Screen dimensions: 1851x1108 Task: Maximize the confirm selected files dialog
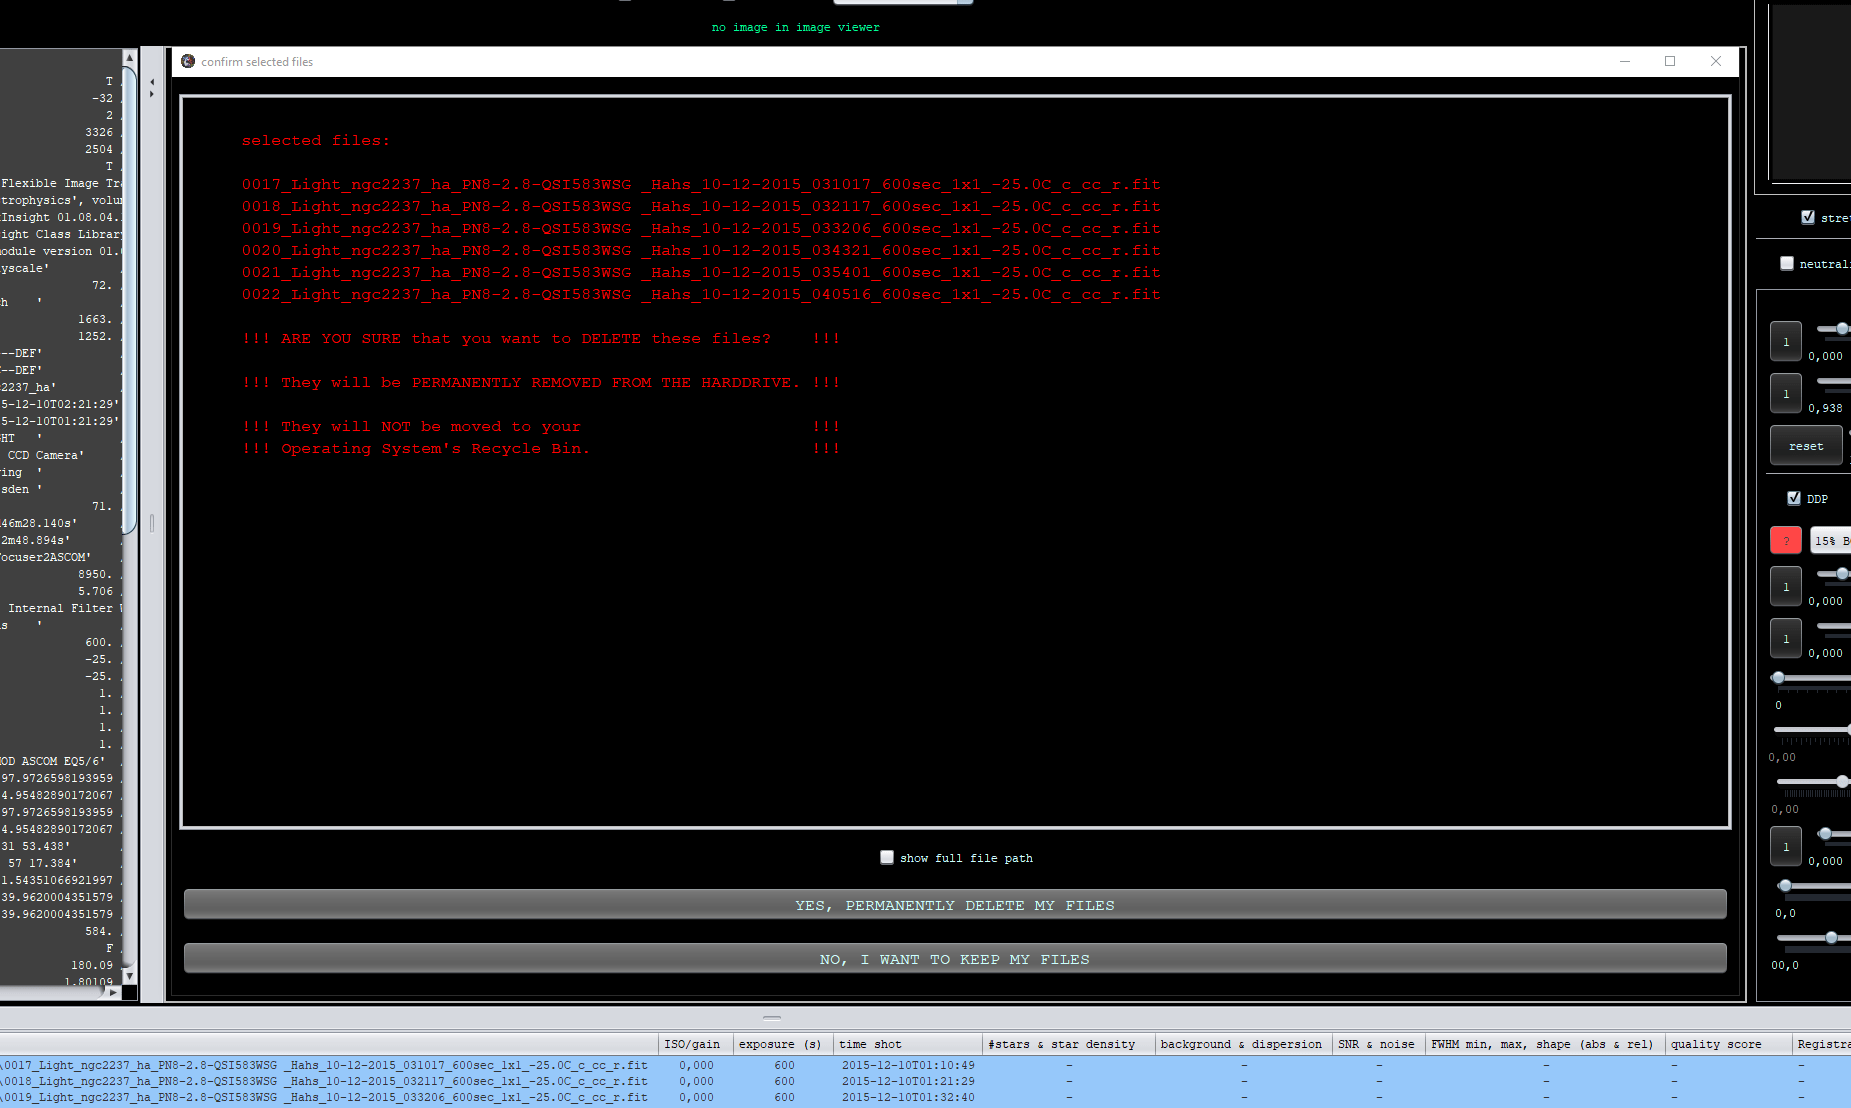[x=1670, y=61]
